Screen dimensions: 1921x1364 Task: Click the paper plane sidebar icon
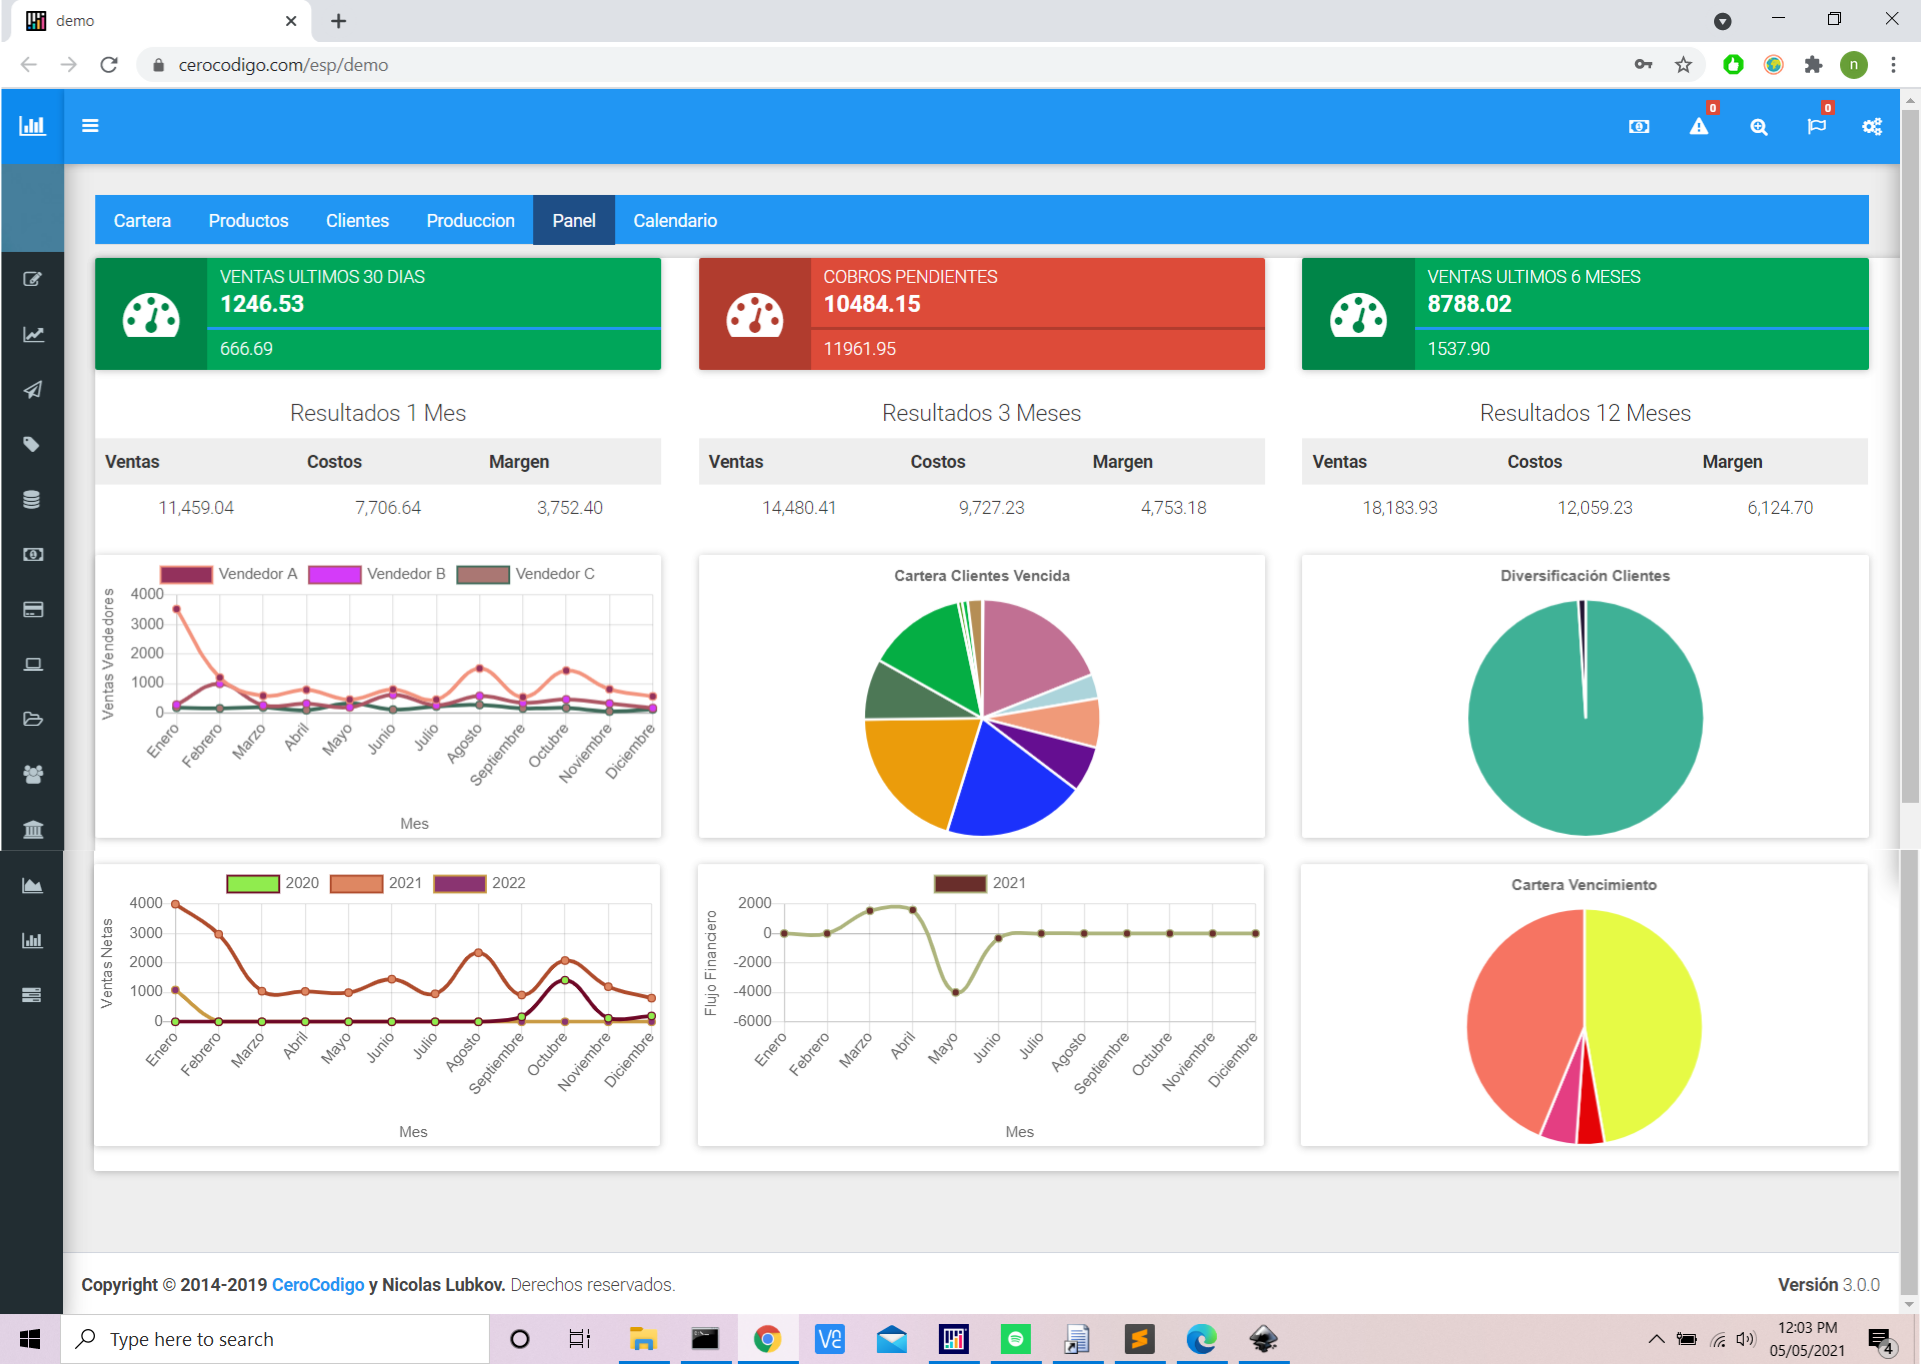click(x=33, y=390)
